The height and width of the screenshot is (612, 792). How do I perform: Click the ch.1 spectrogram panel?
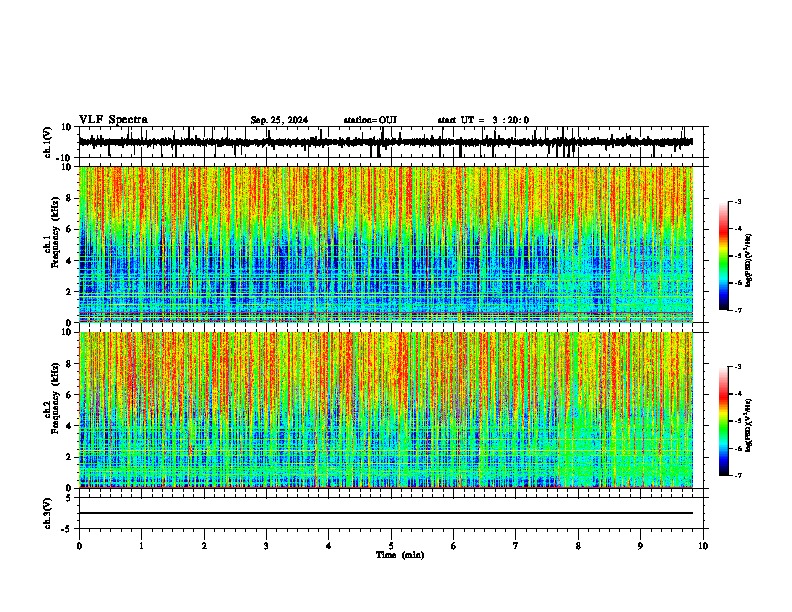pyautogui.click(x=386, y=244)
